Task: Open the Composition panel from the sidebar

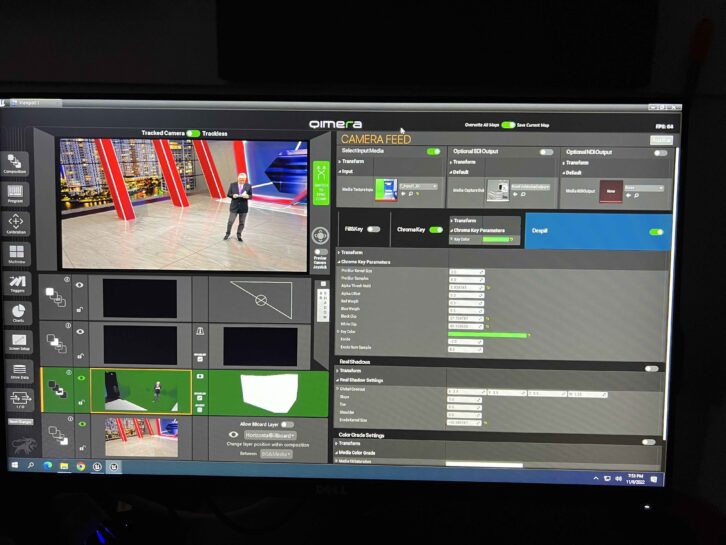Action: [x=17, y=164]
